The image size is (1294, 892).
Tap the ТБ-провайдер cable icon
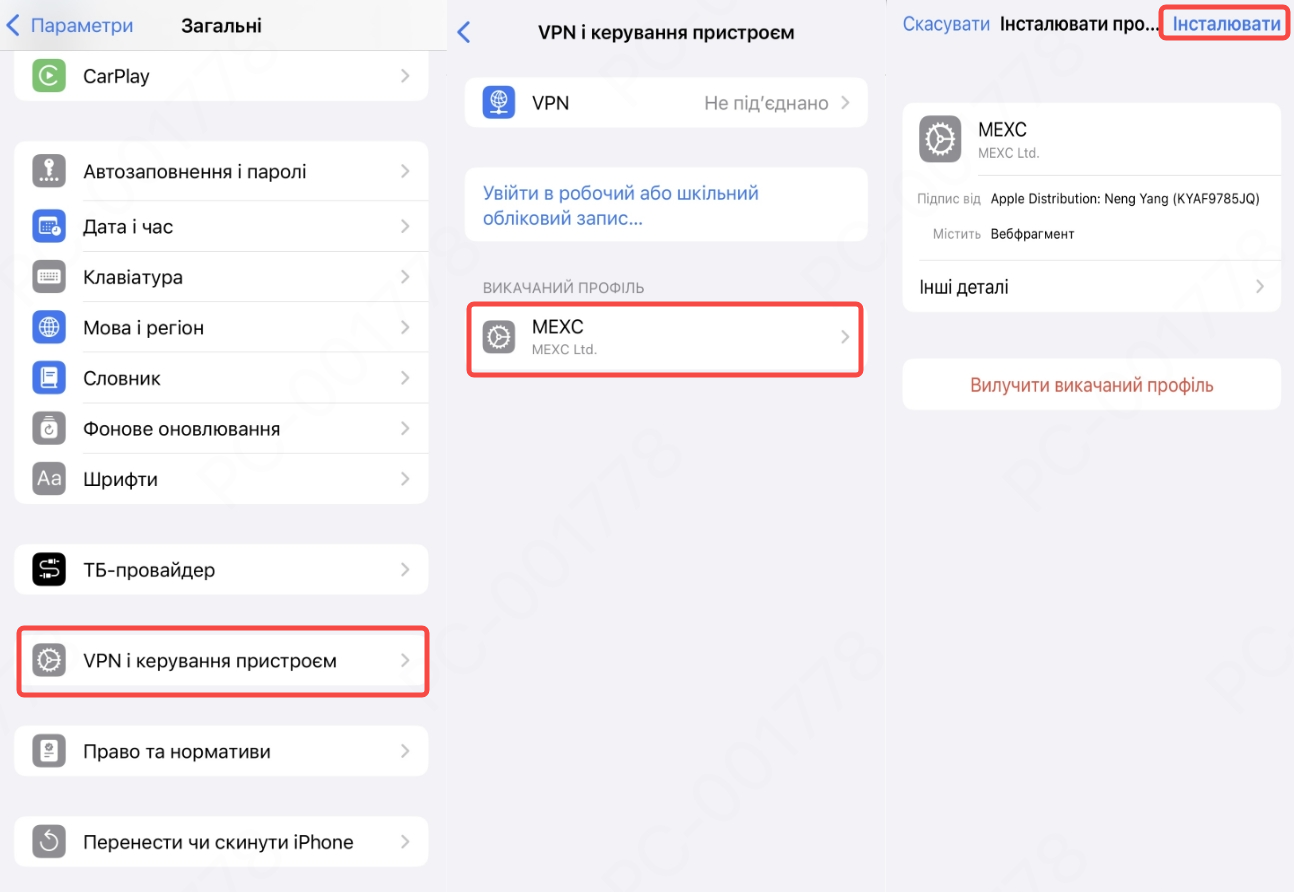[49, 570]
